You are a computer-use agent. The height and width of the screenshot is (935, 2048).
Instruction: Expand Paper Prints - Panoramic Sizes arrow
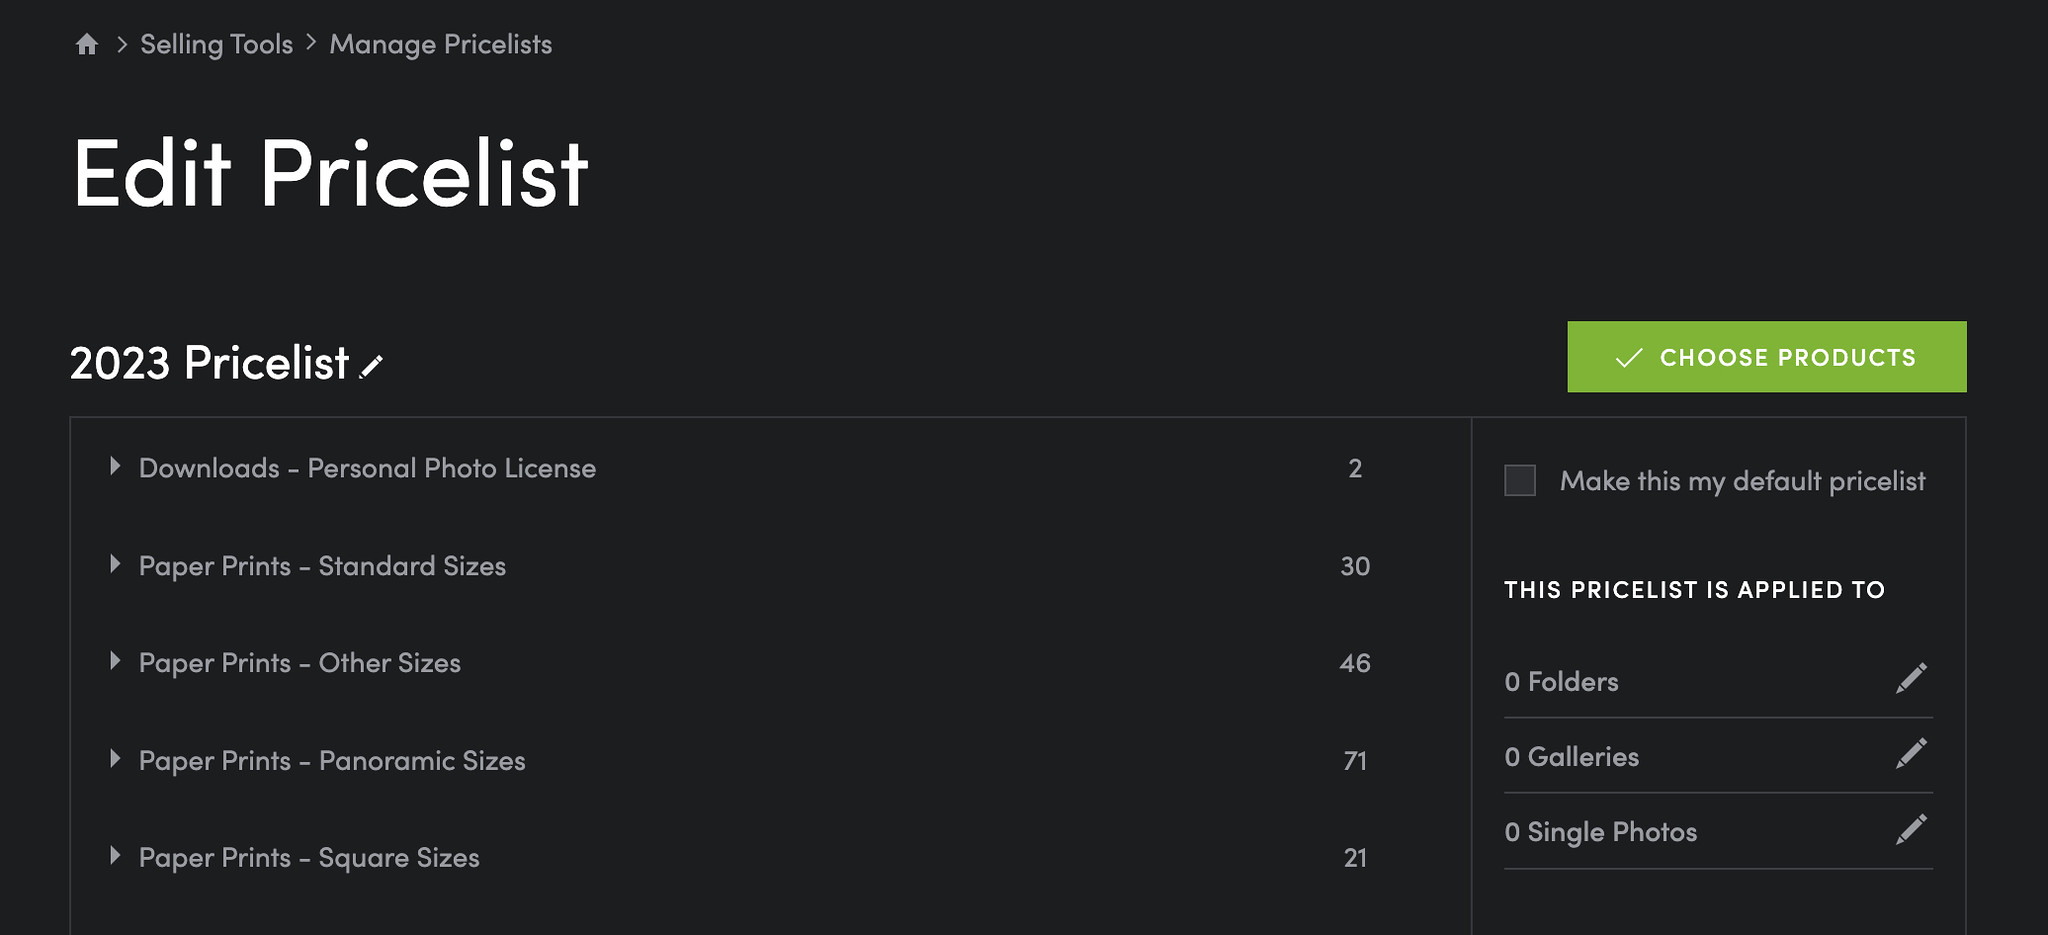coord(115,759)
